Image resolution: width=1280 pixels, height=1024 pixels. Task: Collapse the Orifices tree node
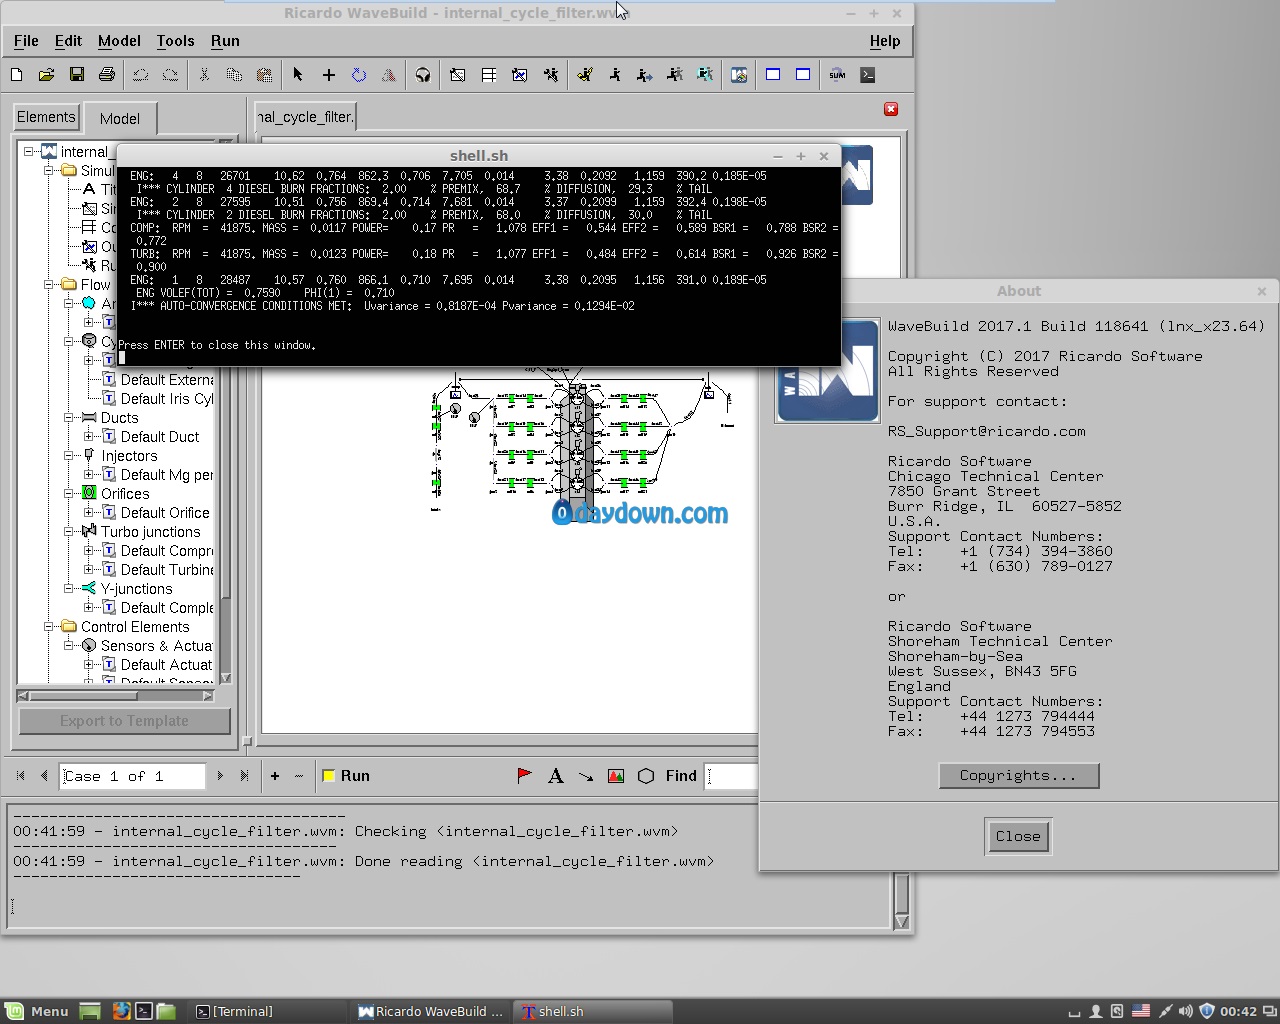coord(69,494)
